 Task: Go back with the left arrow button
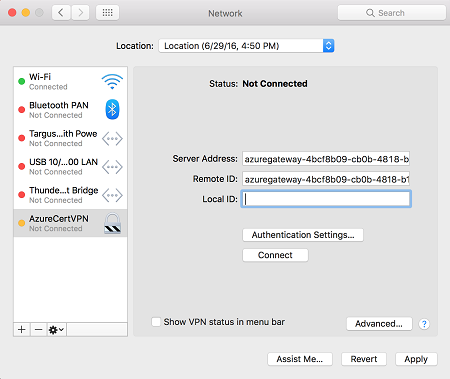click(x=61, y=13)
